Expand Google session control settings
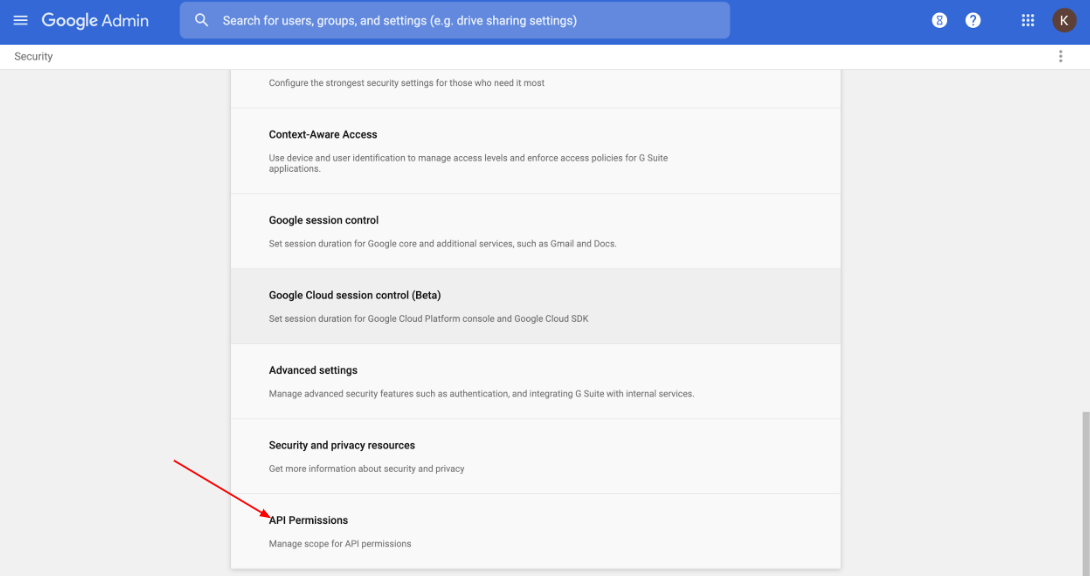This screenshot has height=576, width=1090. click(x=324, y=220)
